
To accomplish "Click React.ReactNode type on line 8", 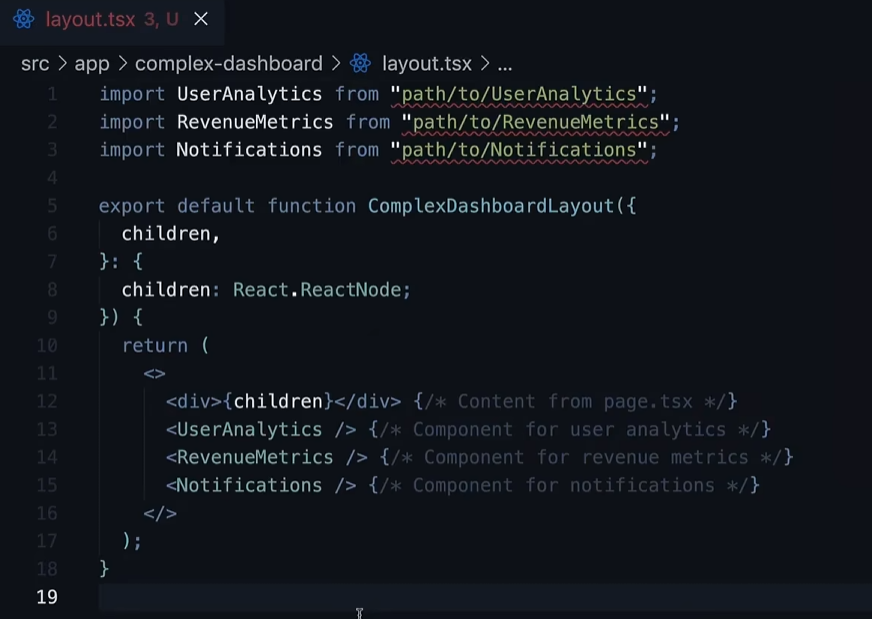I will pos(317,290).
